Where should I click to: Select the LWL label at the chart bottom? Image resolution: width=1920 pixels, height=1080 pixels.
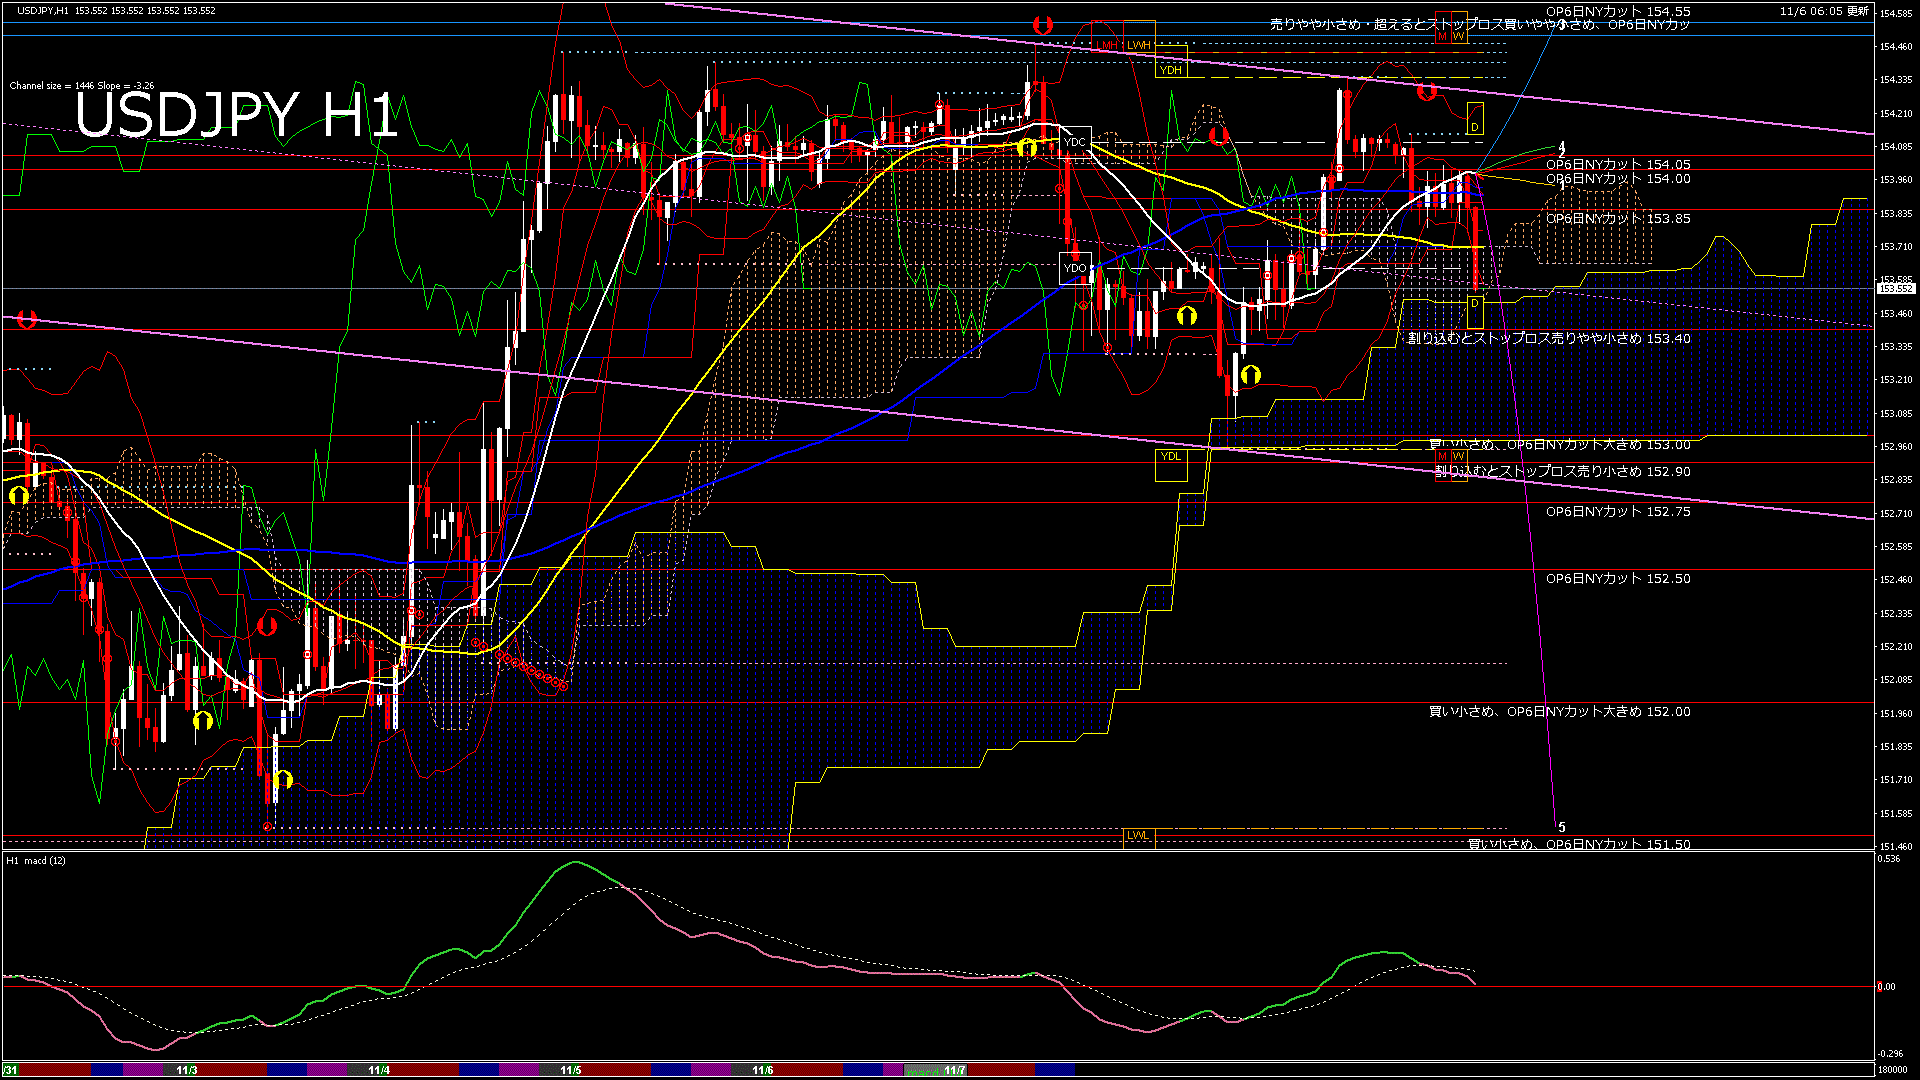pyautogui.click(x=1138, y=835)
